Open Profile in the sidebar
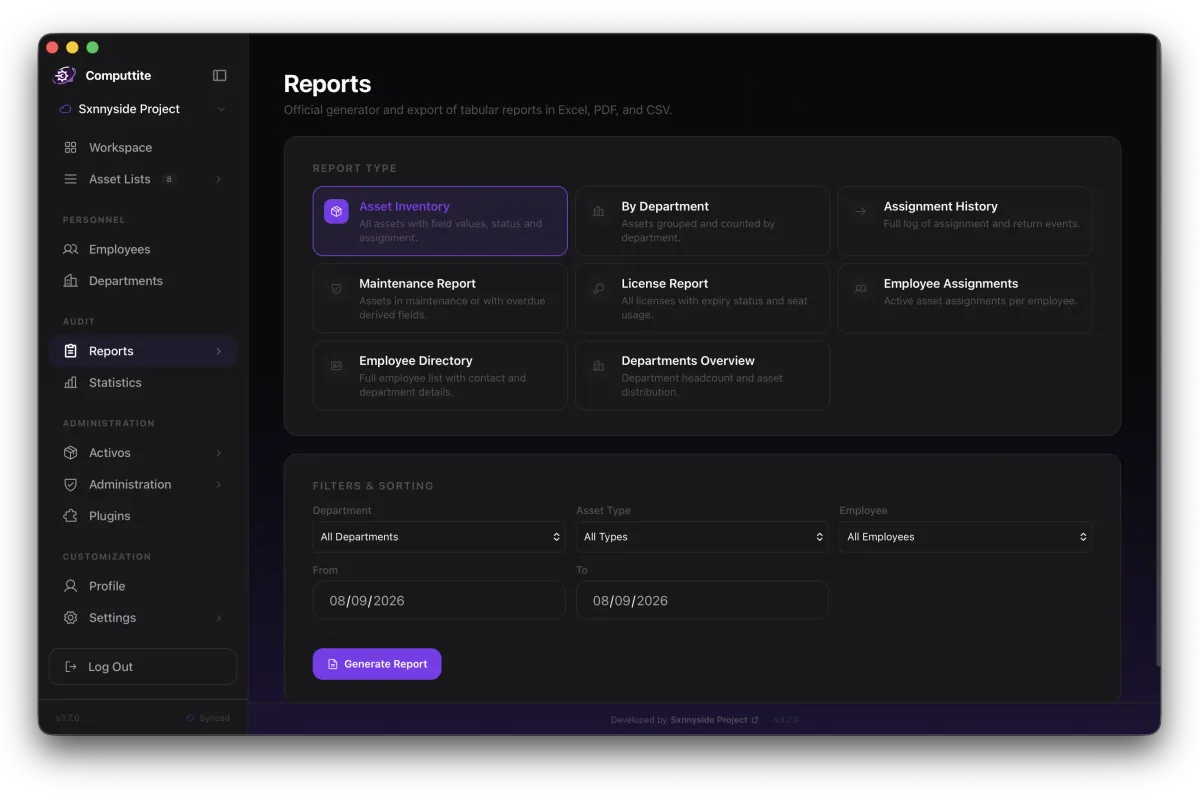 tap(143, 586)
